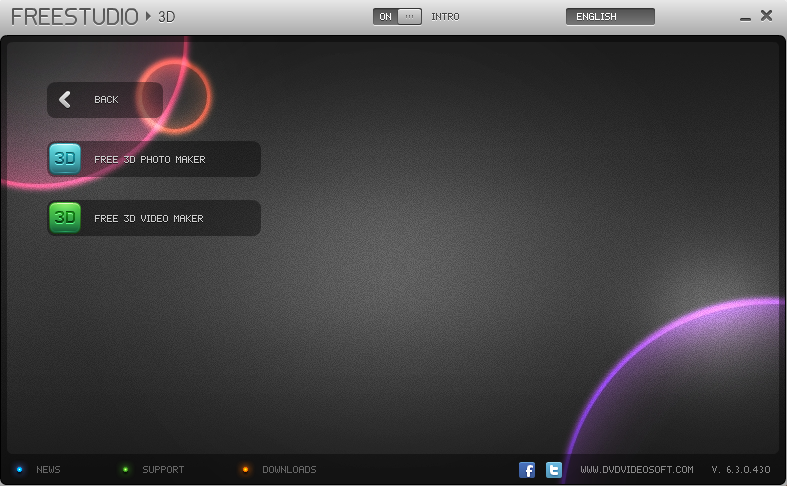Launch Free 3D Photo Maker
Viewport: 787px width, 486px height.
[x=154, y=159]
